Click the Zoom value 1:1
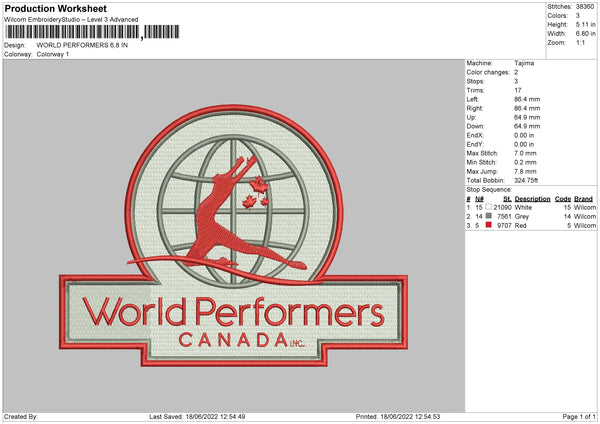Viewport: 600px width, 424px height. [580, 42]
